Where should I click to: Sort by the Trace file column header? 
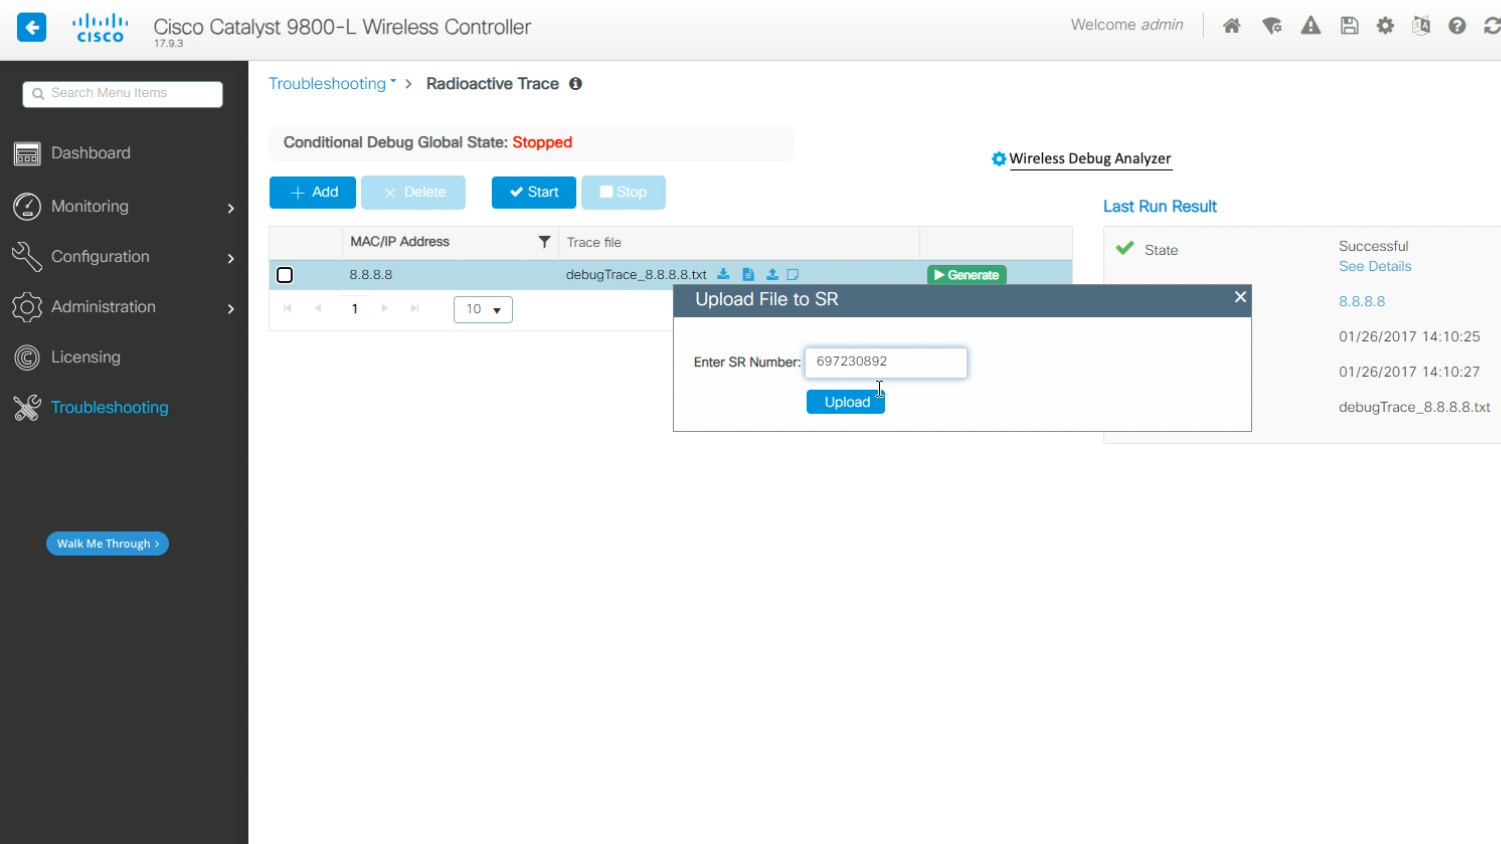pyautogui.click(x=594, y=242)
